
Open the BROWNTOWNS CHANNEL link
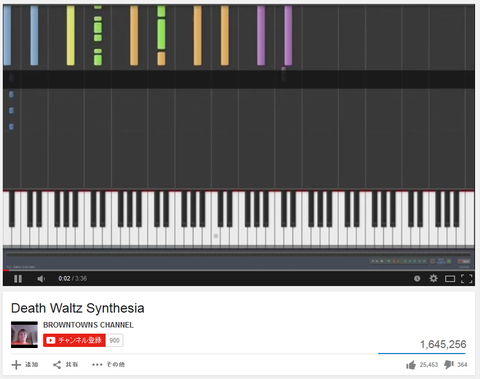coord(88,325)
